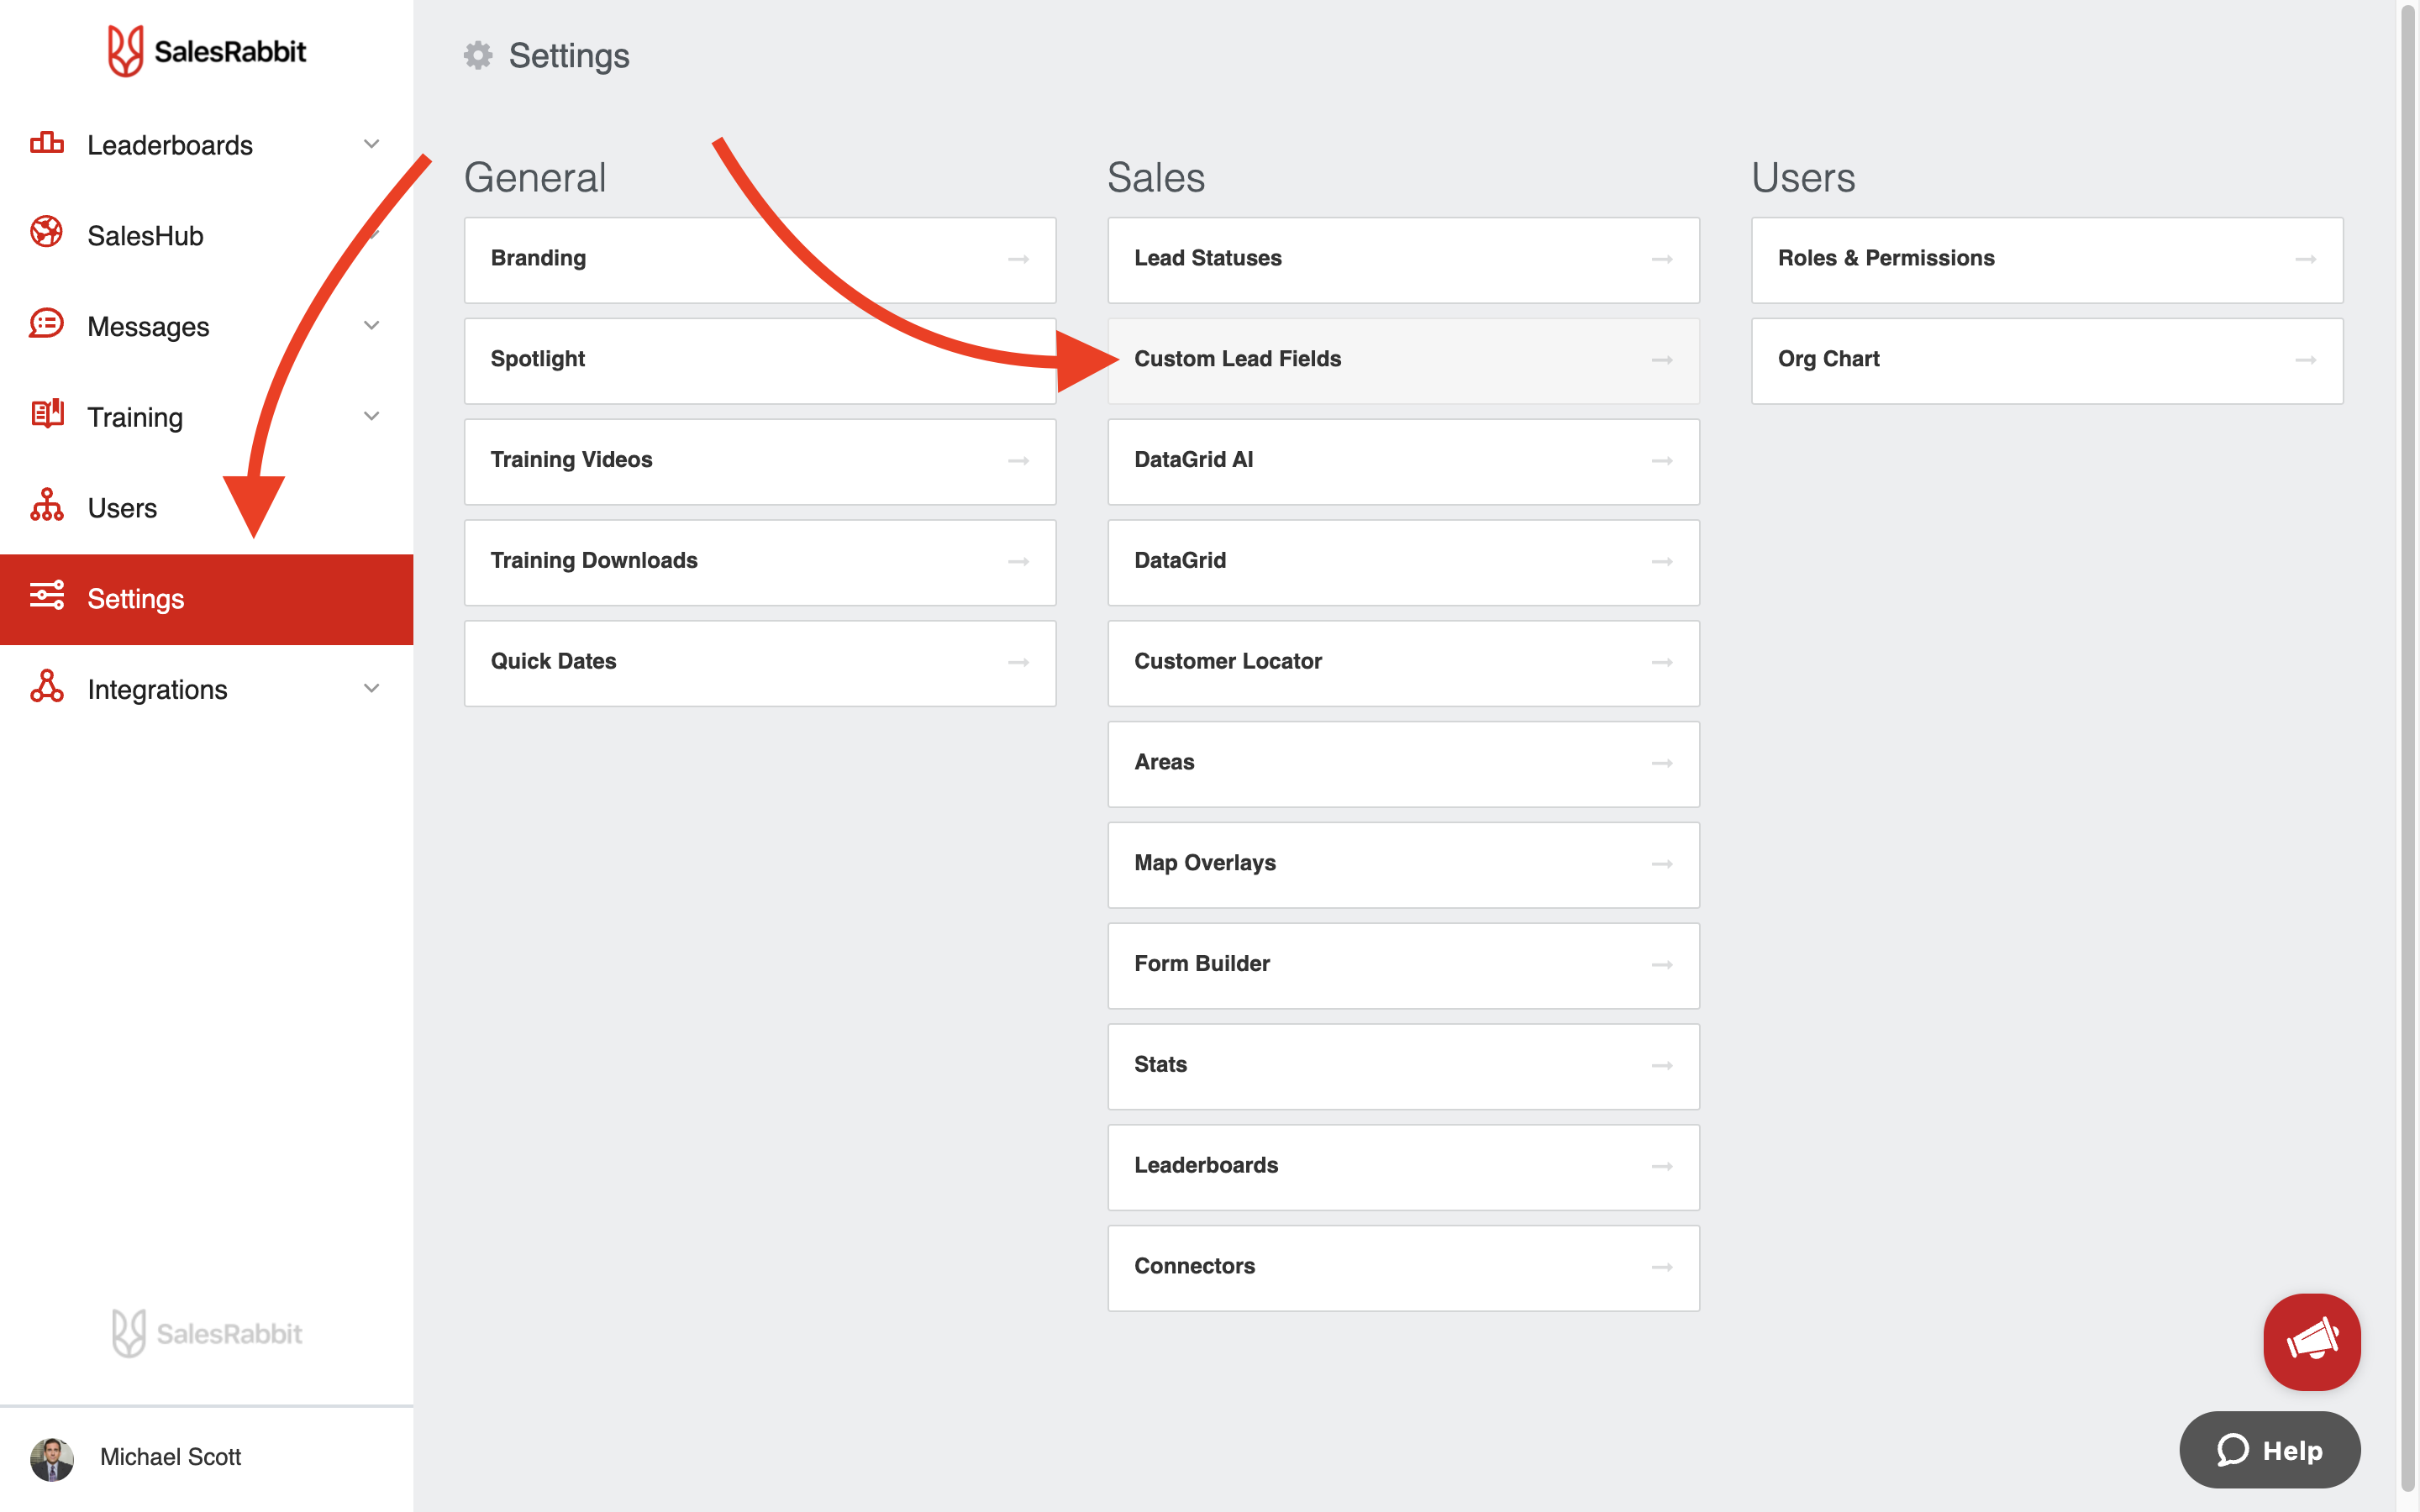Open Map Overlays settings
This screenshot has width=2420, height=1512.
point(1403,864)
